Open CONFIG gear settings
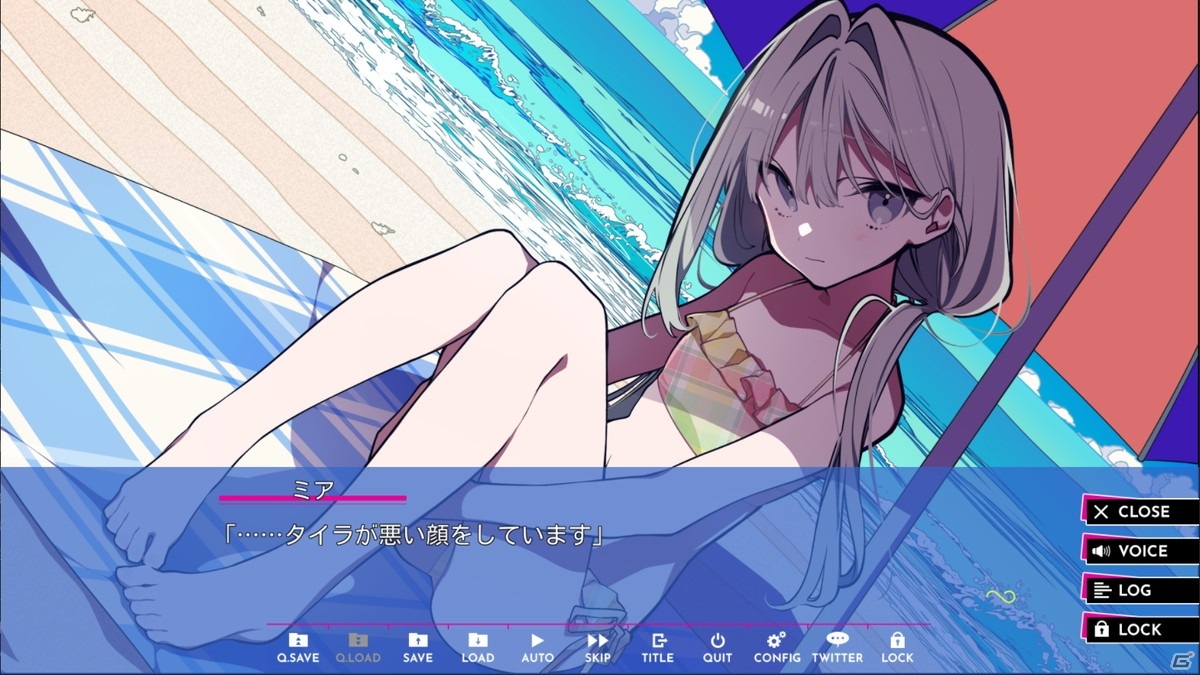Viewport: 1200px width, 675px height. [777, 648]
